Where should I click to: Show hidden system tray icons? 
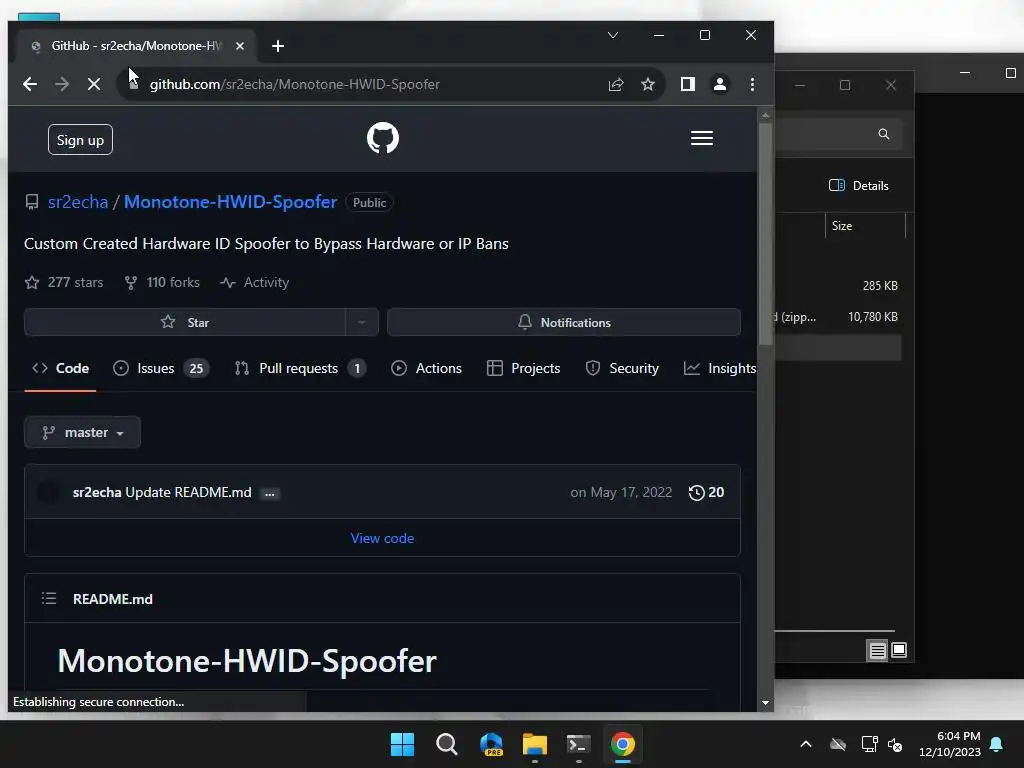click(806, 744)
